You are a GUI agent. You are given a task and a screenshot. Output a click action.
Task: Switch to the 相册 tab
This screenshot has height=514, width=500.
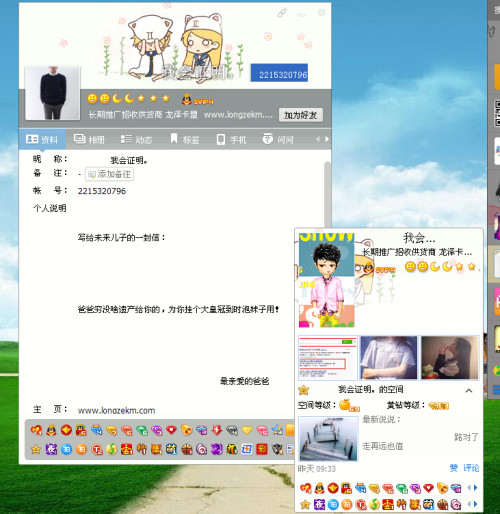89,139
